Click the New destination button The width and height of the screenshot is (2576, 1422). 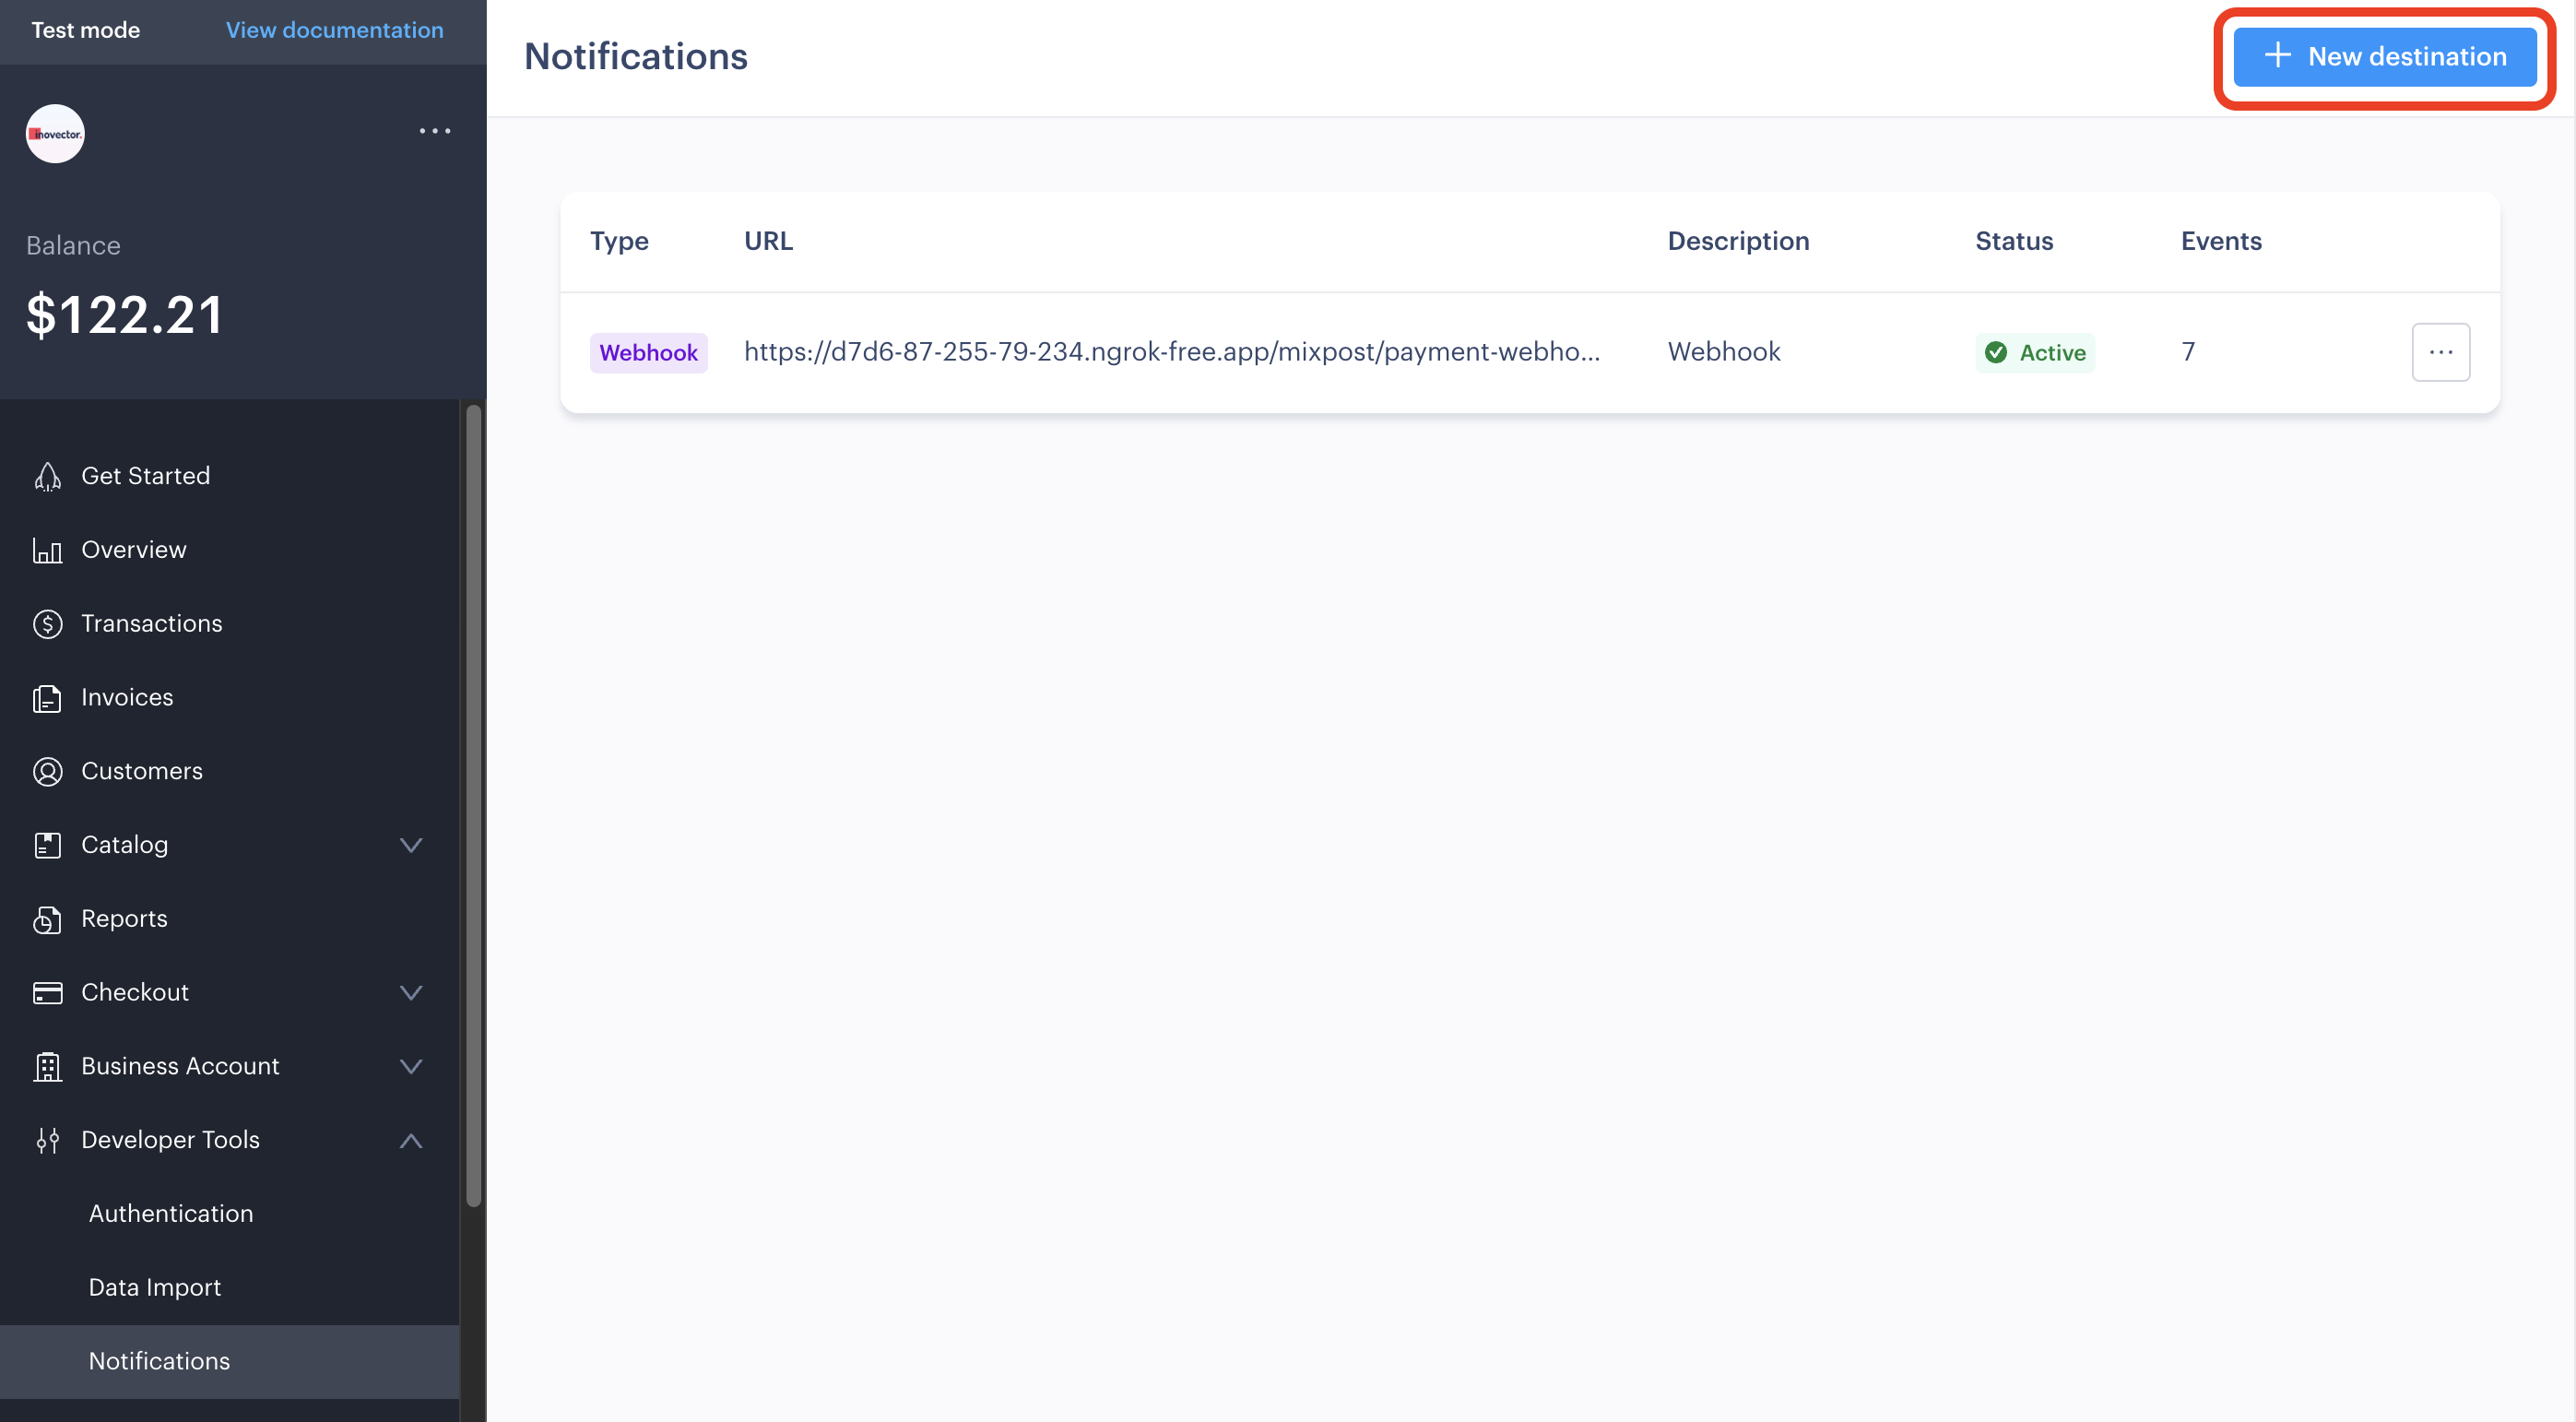(x=2385, y=56)
